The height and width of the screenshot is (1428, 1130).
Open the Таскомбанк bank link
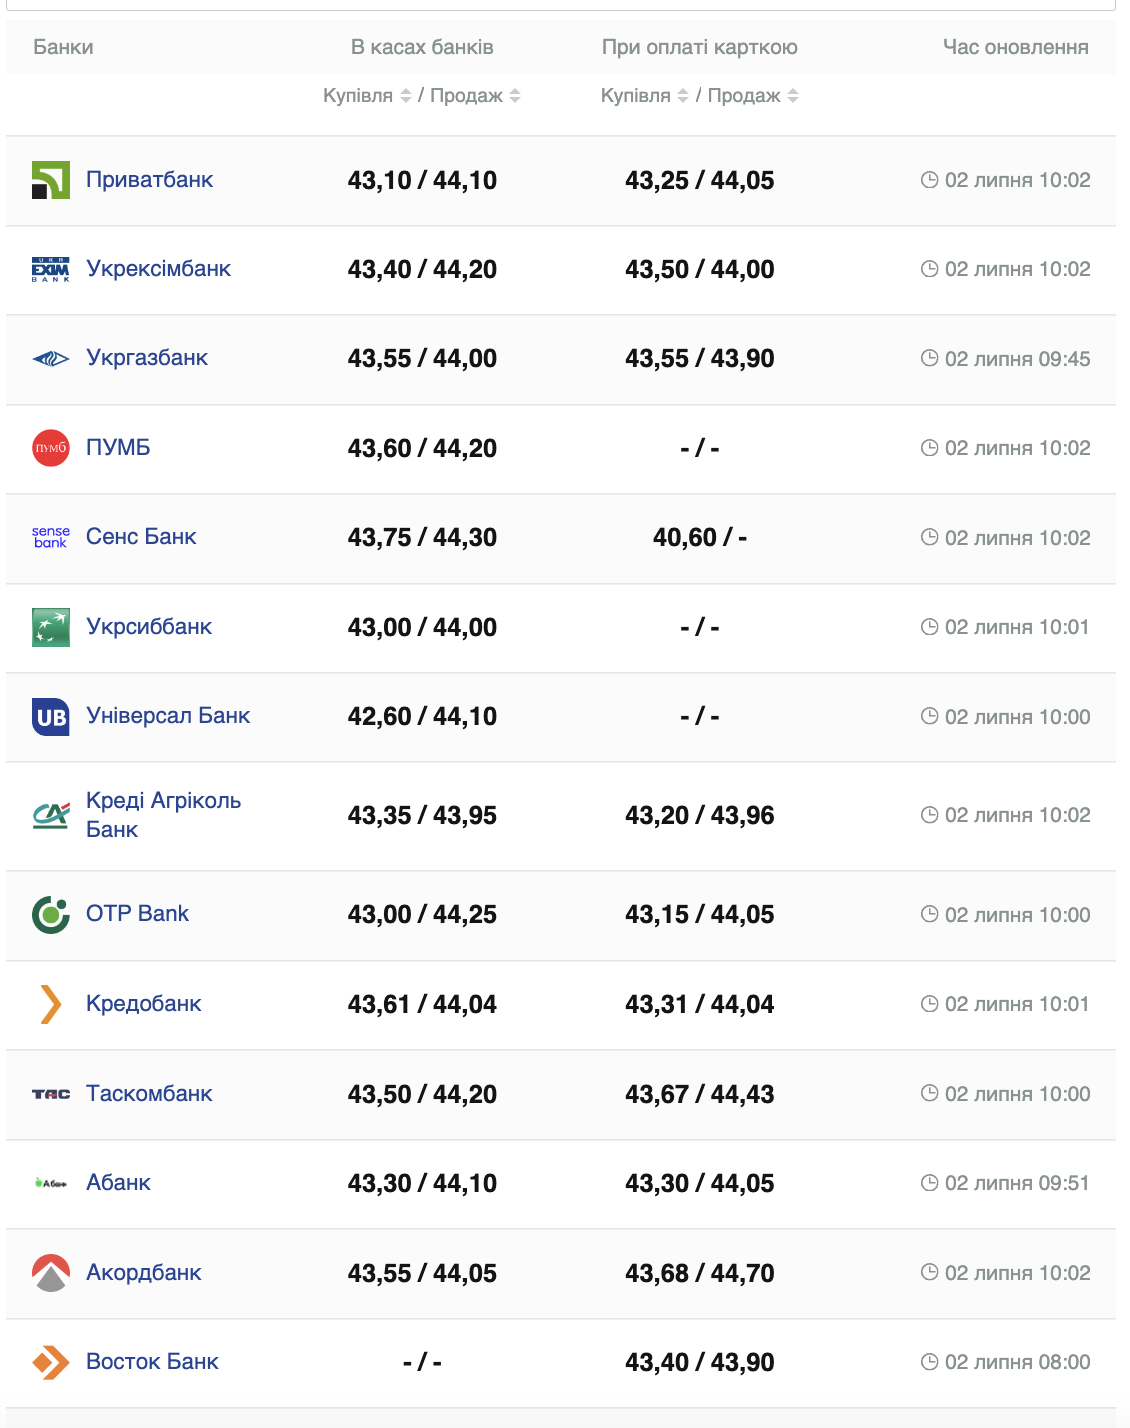pos(149,1093)
